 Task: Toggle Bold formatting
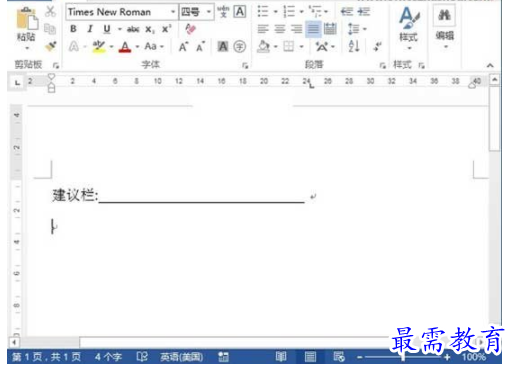click(73, 29)
